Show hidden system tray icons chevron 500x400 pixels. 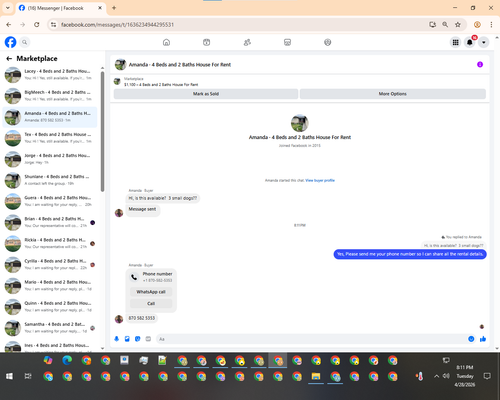click(436, 376)
